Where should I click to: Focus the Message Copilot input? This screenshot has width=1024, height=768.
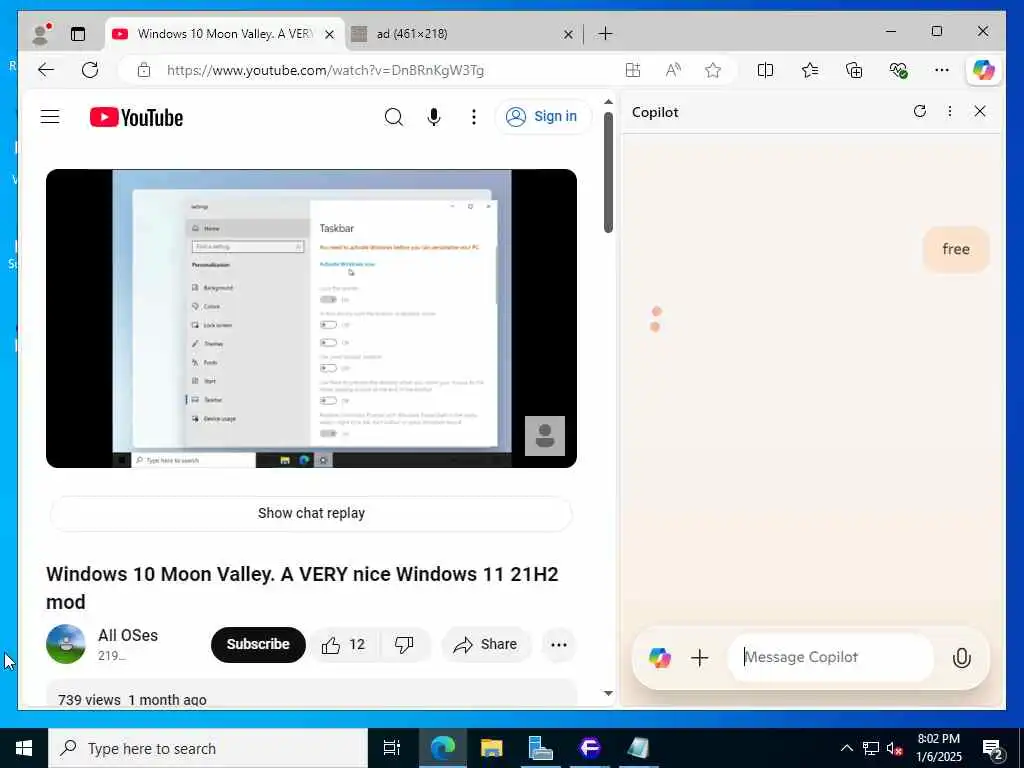pos(831,657)
